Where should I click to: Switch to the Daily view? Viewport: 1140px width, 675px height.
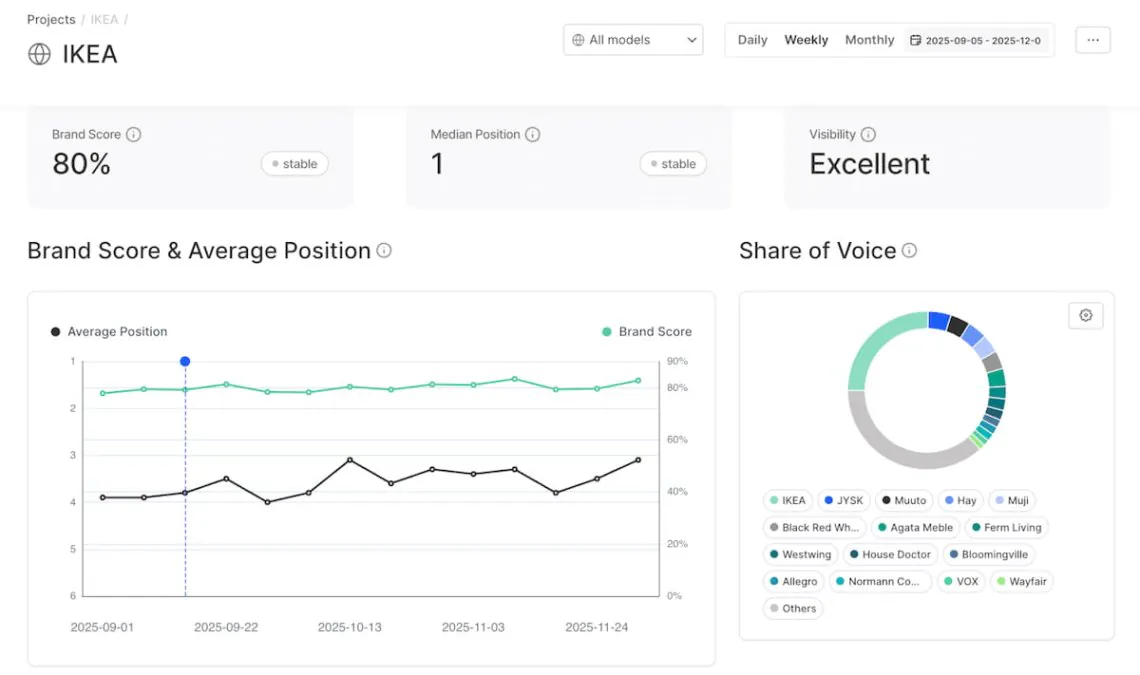[x=752, y=40]
